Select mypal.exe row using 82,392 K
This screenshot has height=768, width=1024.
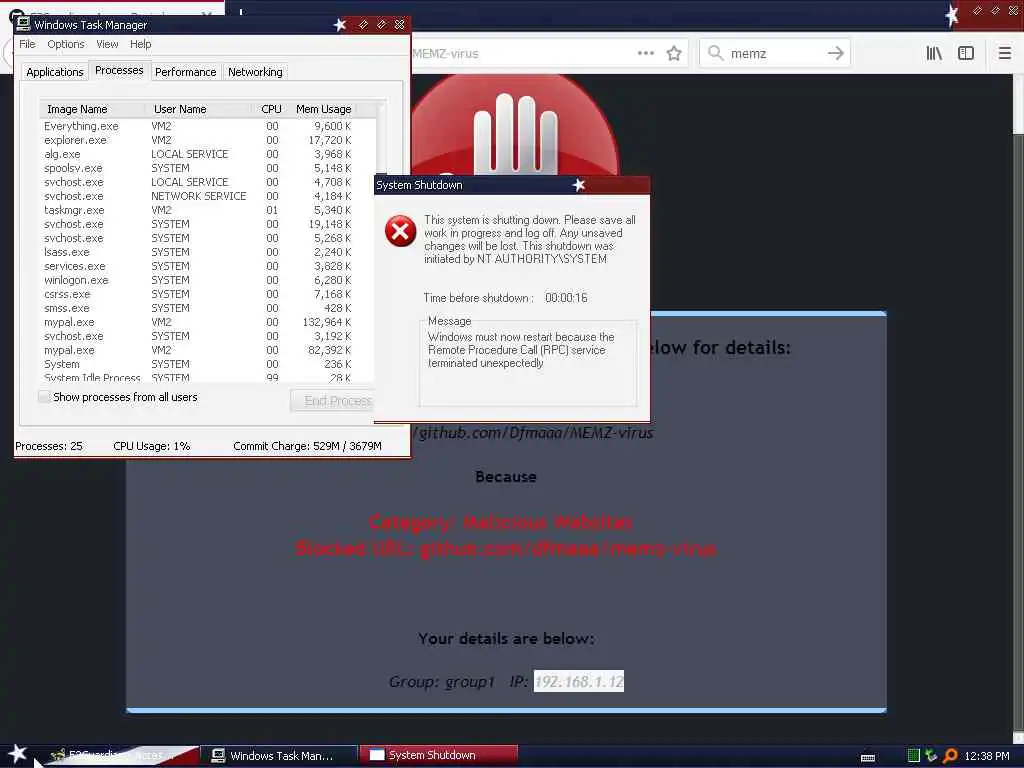point(207,350)
